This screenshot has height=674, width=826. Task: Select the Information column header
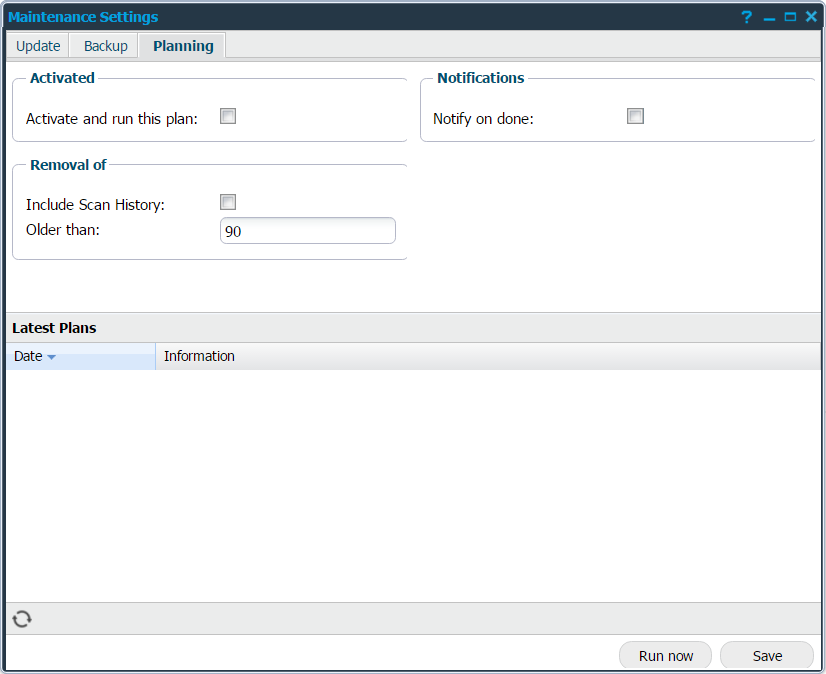point(199,356)
